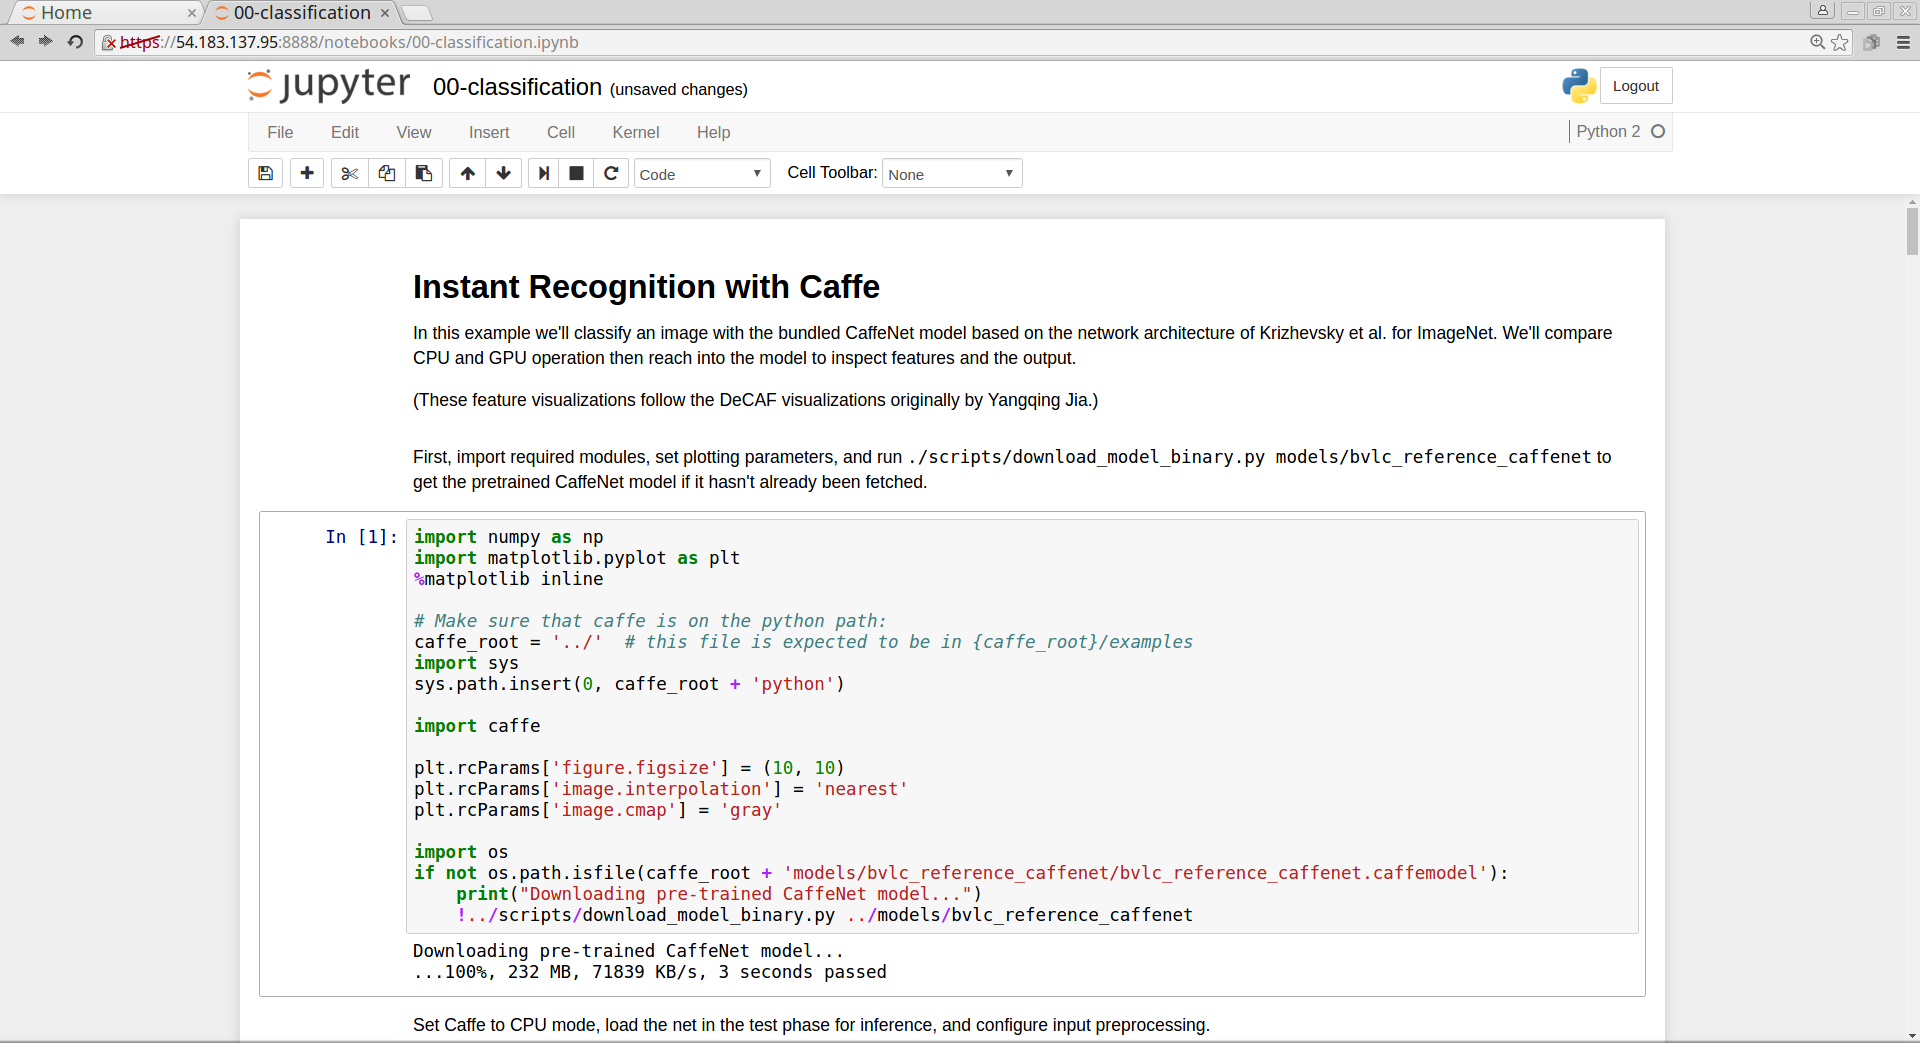This screenshot has height=1043, width=1920.
Task: Run the current cell
Action: pos(543,173)
